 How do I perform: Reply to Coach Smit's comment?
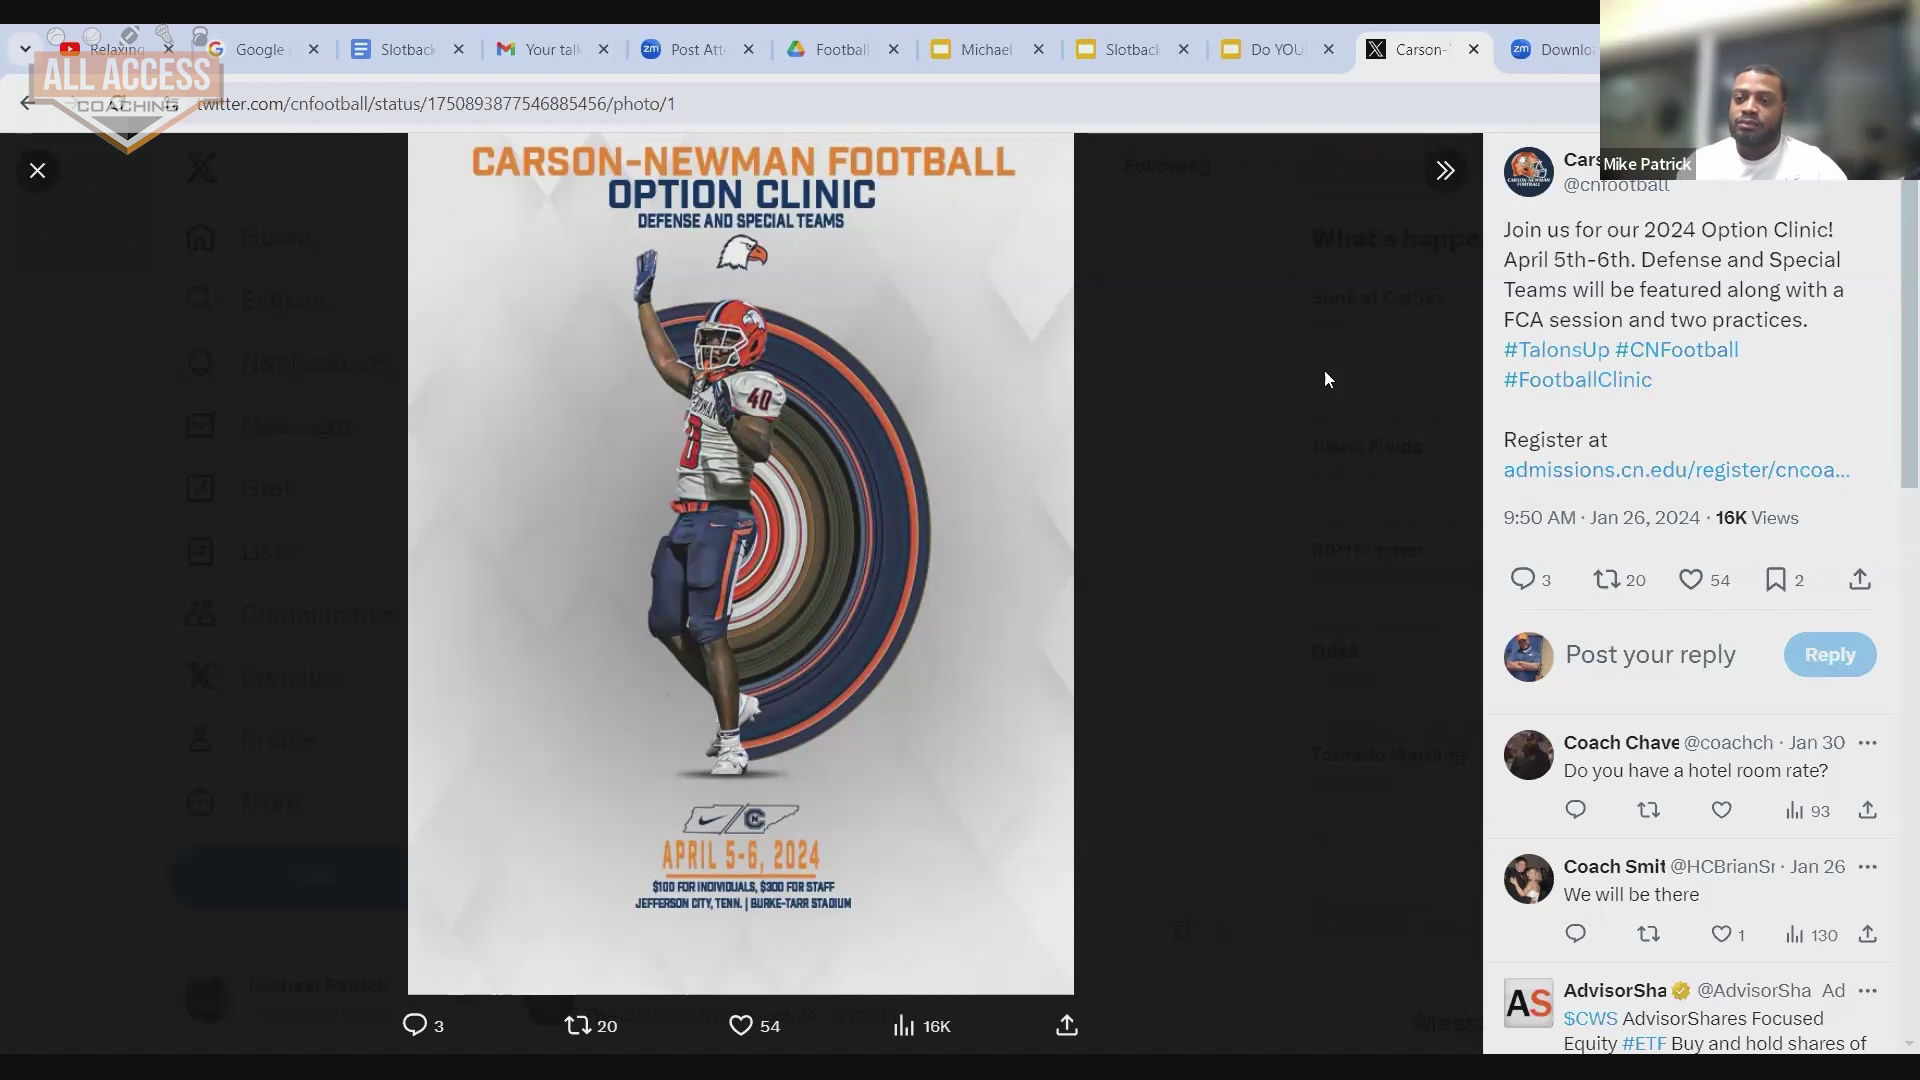tap(1575, 933)
